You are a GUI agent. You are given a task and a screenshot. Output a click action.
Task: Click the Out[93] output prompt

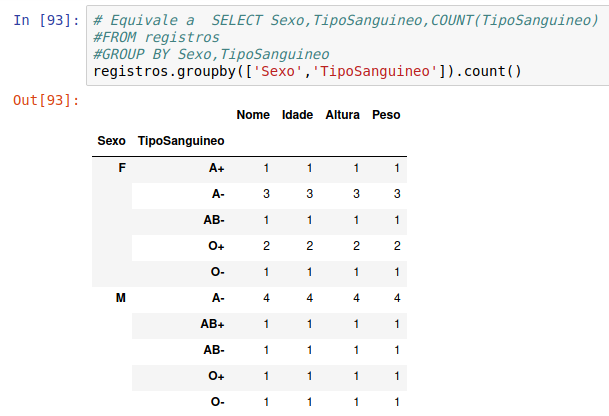[x=46, y=100]
